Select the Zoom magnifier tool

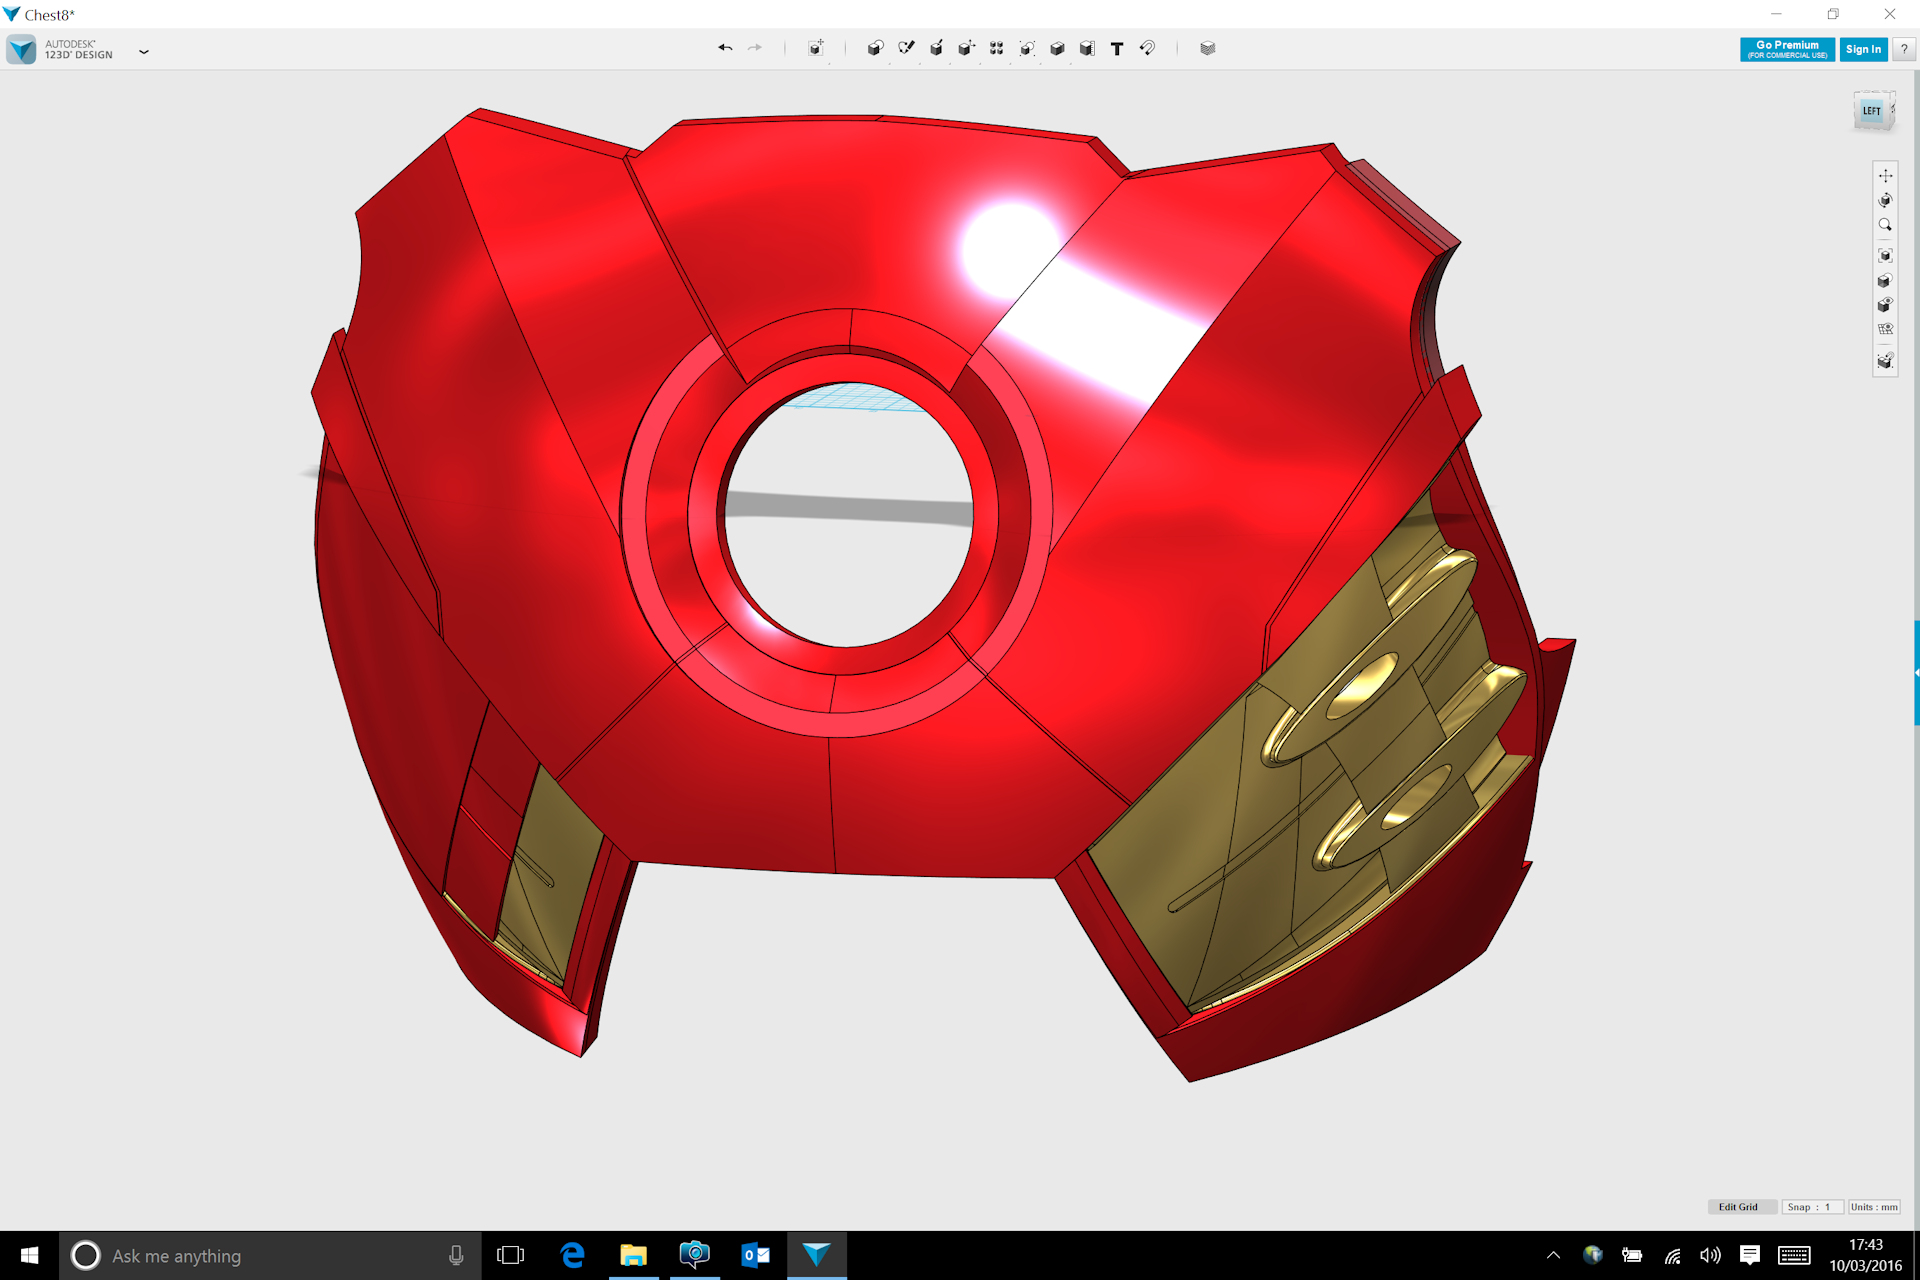click(x=1885, y=226)
